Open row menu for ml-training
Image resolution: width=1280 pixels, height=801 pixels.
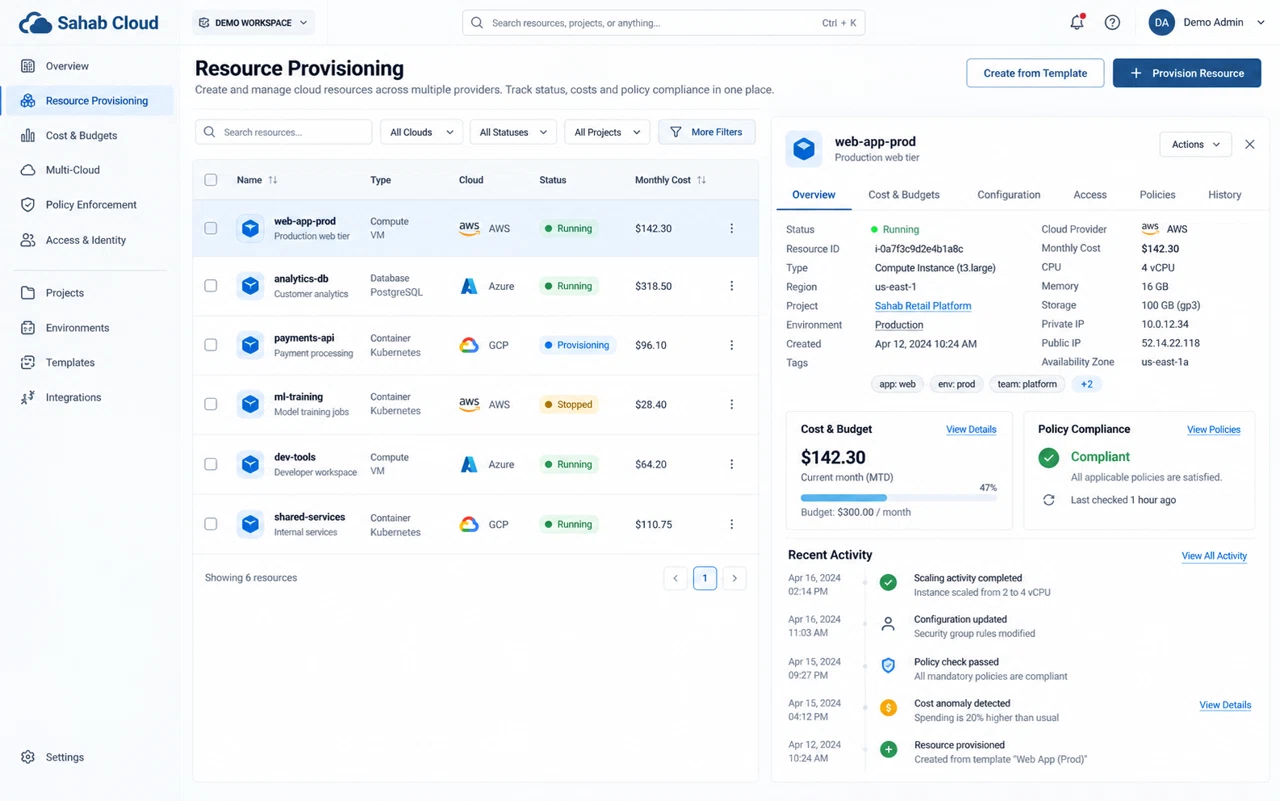[x=731, y=404]
